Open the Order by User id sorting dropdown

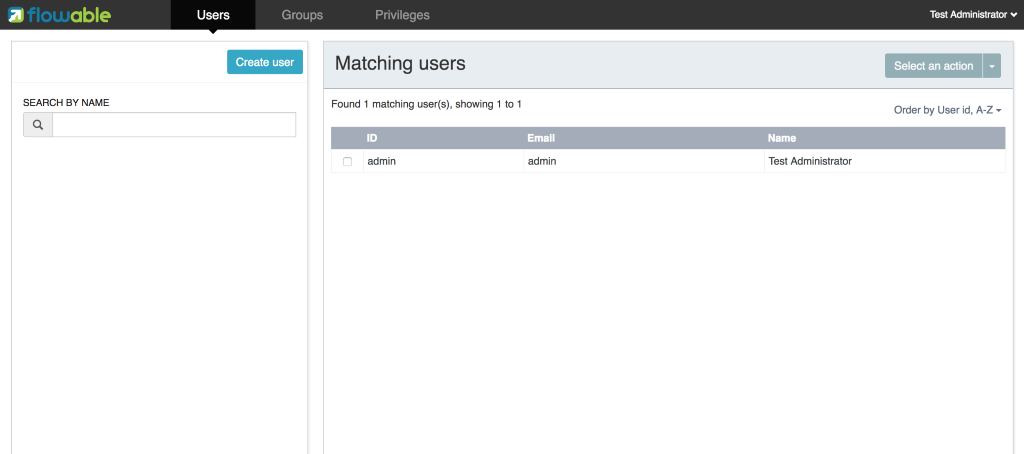(x=948, y=110)
